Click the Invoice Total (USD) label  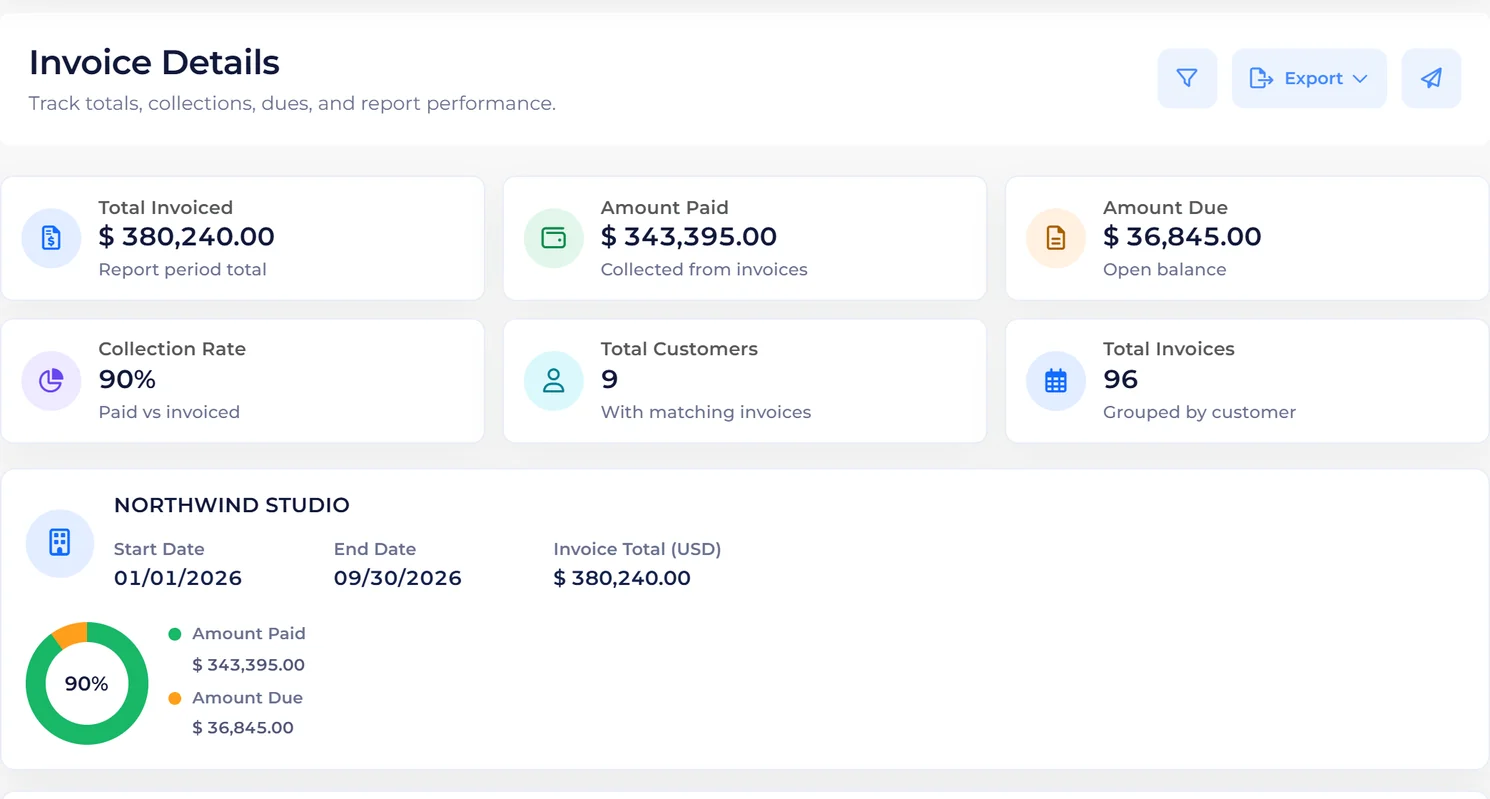pos(637,549)
